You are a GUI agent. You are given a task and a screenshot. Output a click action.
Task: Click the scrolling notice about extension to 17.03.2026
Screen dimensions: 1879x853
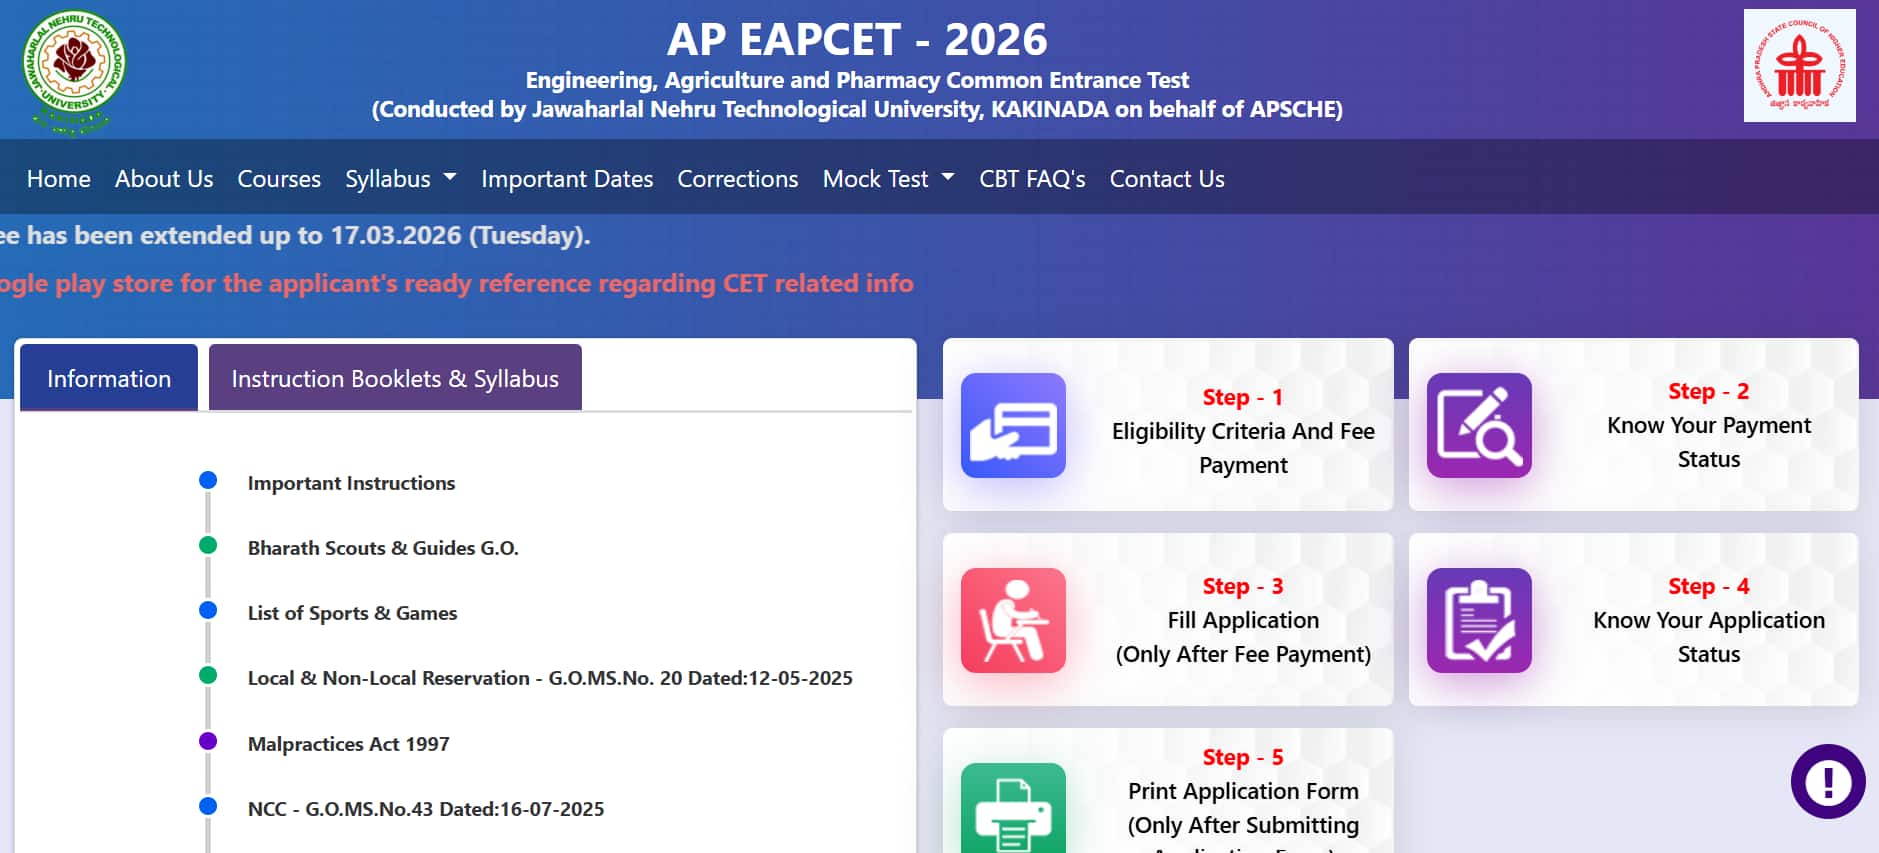point(295,235)
